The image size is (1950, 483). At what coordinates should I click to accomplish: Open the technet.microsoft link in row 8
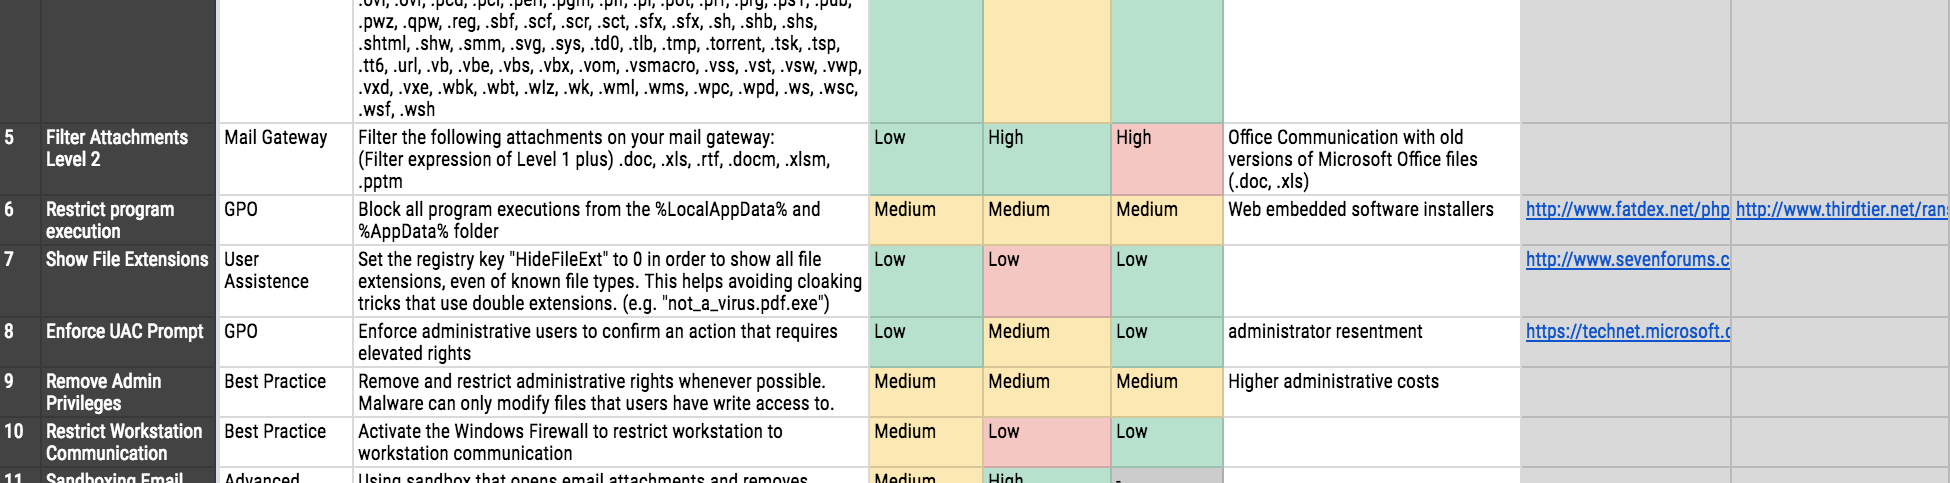(x=1627, y=332)
